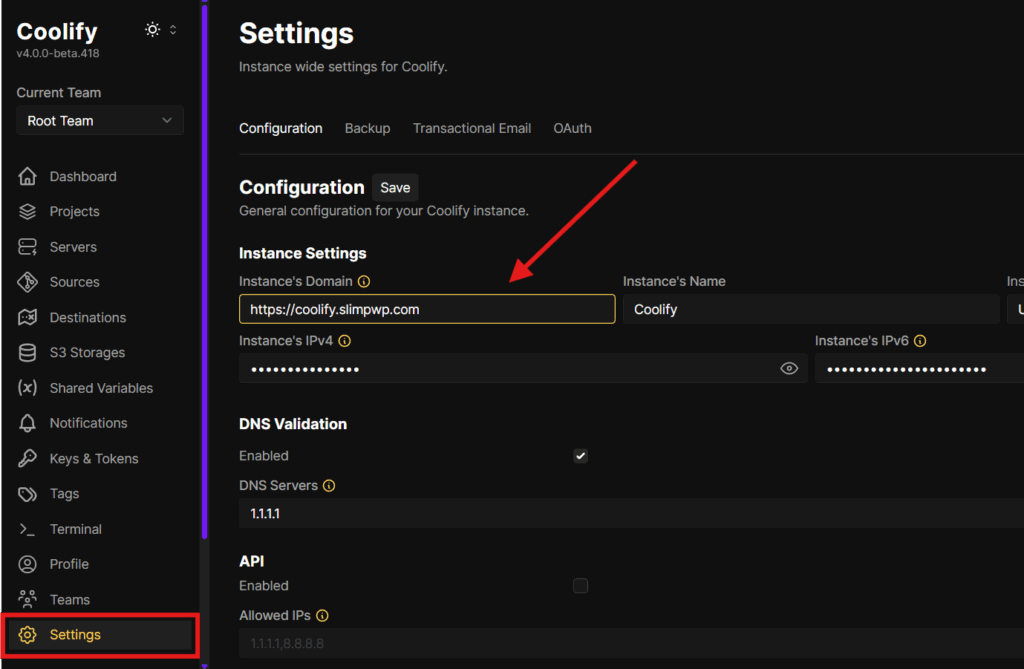Open Servers menu item

(73, 247)
